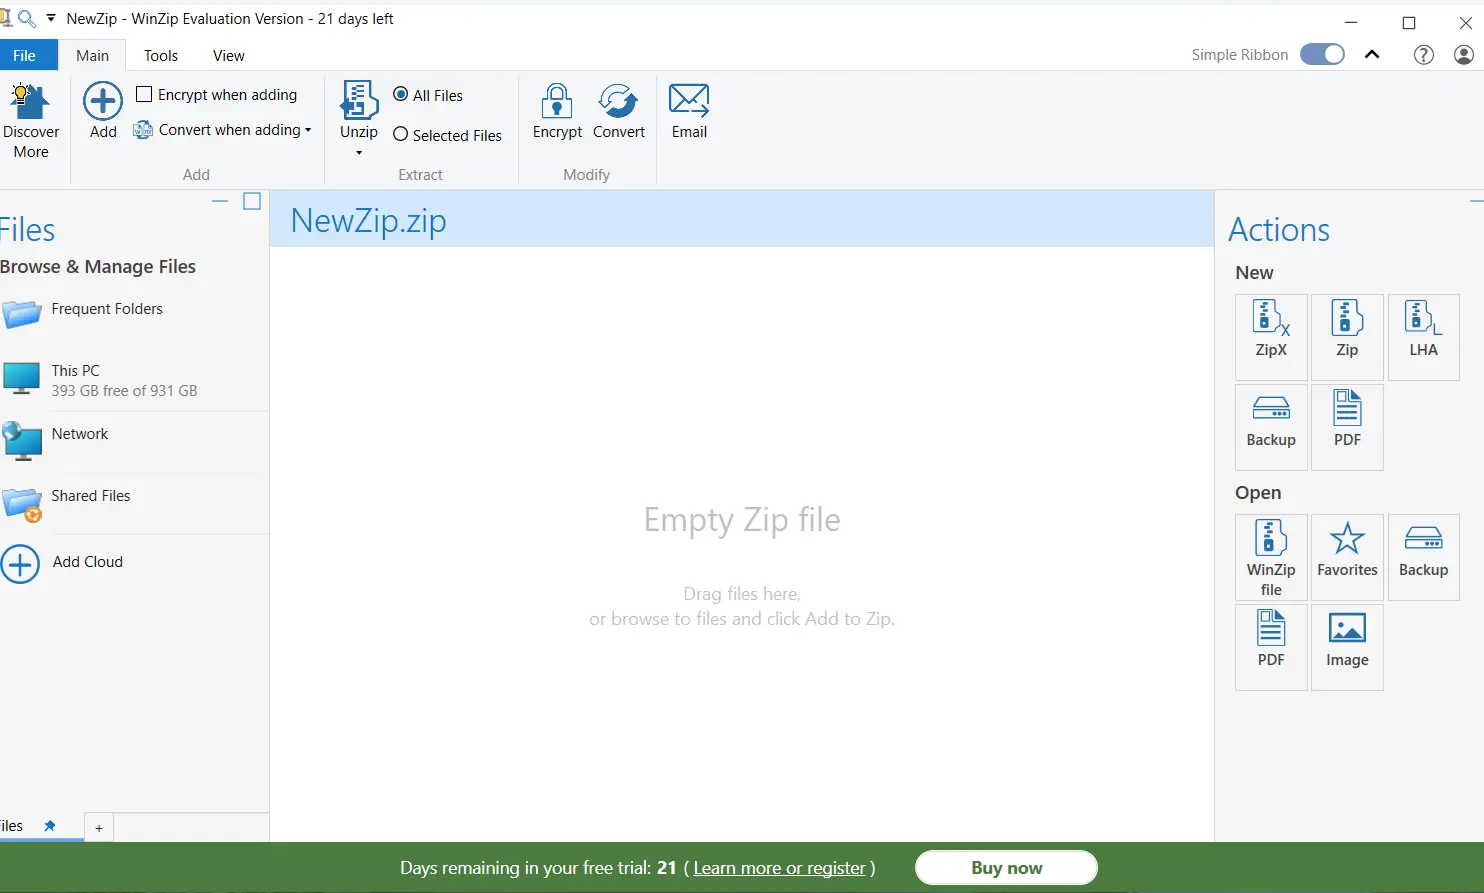Open a WinZip file

pos(1271,557)
